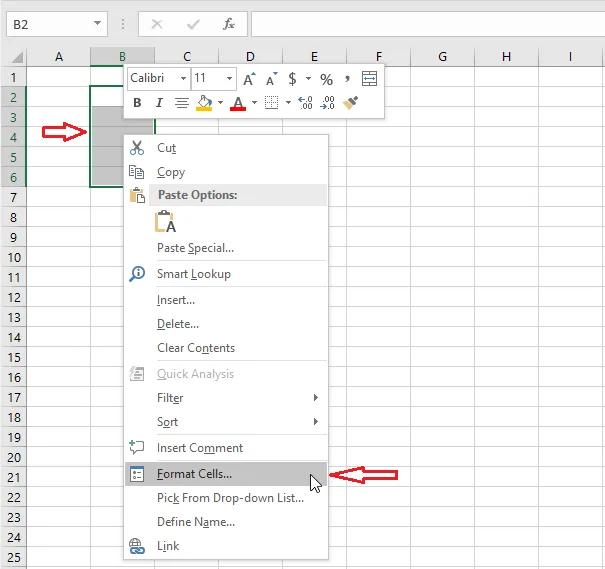The height and width of the screenshot is (569, 605).
Task: Click the Format Painter brush icon
Action: [350, 103]
